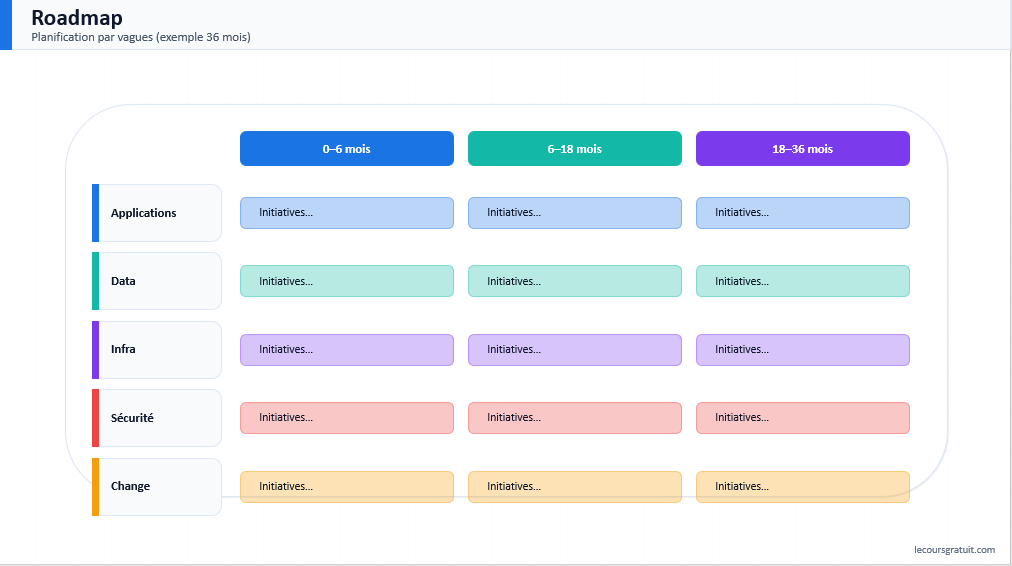Select Applications initiatives box under 18–36 mois
Viewport: 1012px width, 566px height.
point(802,213)
